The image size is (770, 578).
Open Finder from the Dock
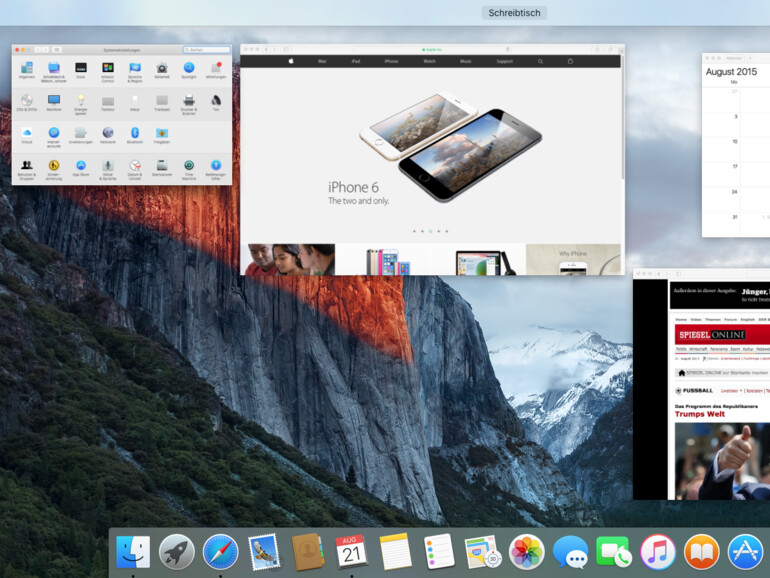133,552
